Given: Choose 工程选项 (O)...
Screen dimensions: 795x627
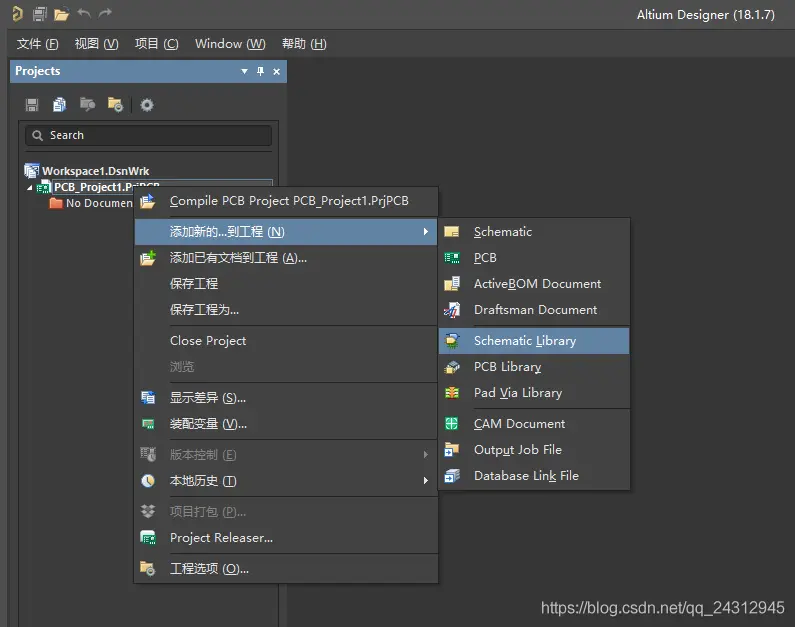Looking at the screenshot, I should coord(285,569).
